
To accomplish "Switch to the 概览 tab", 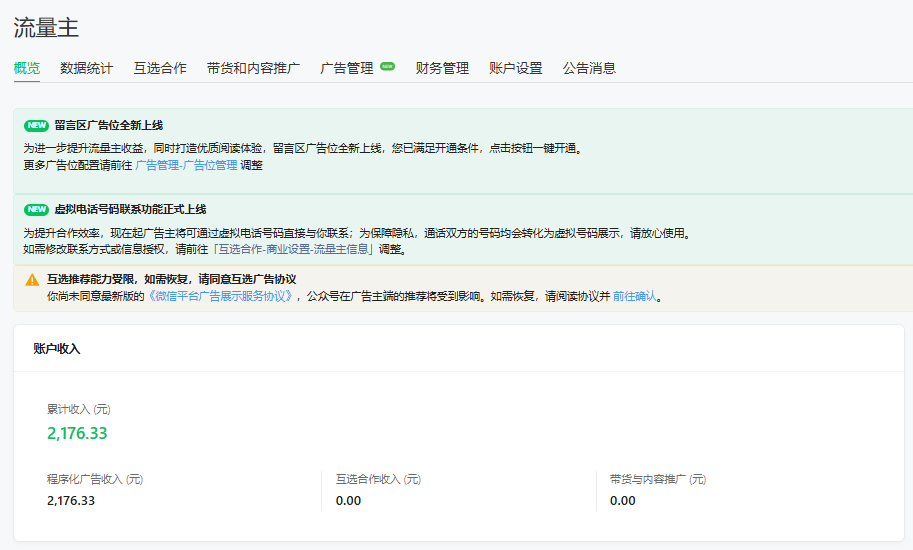I will [27, 68].
